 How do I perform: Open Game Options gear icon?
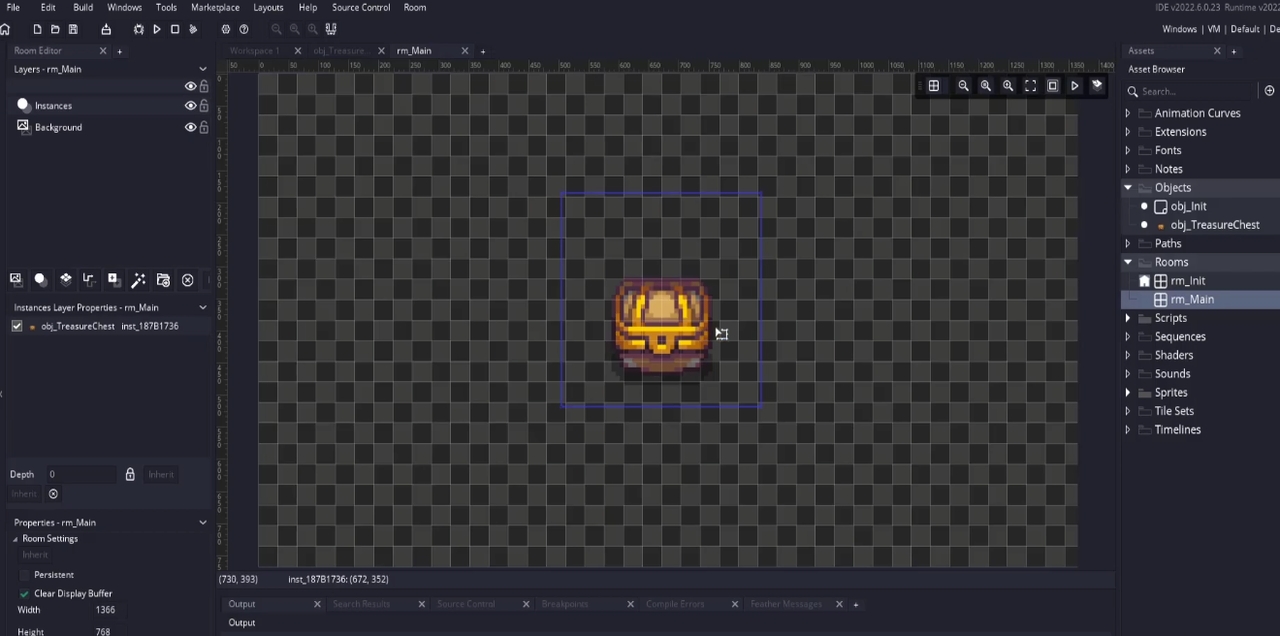pyautogui.click(x=225, y=29)
